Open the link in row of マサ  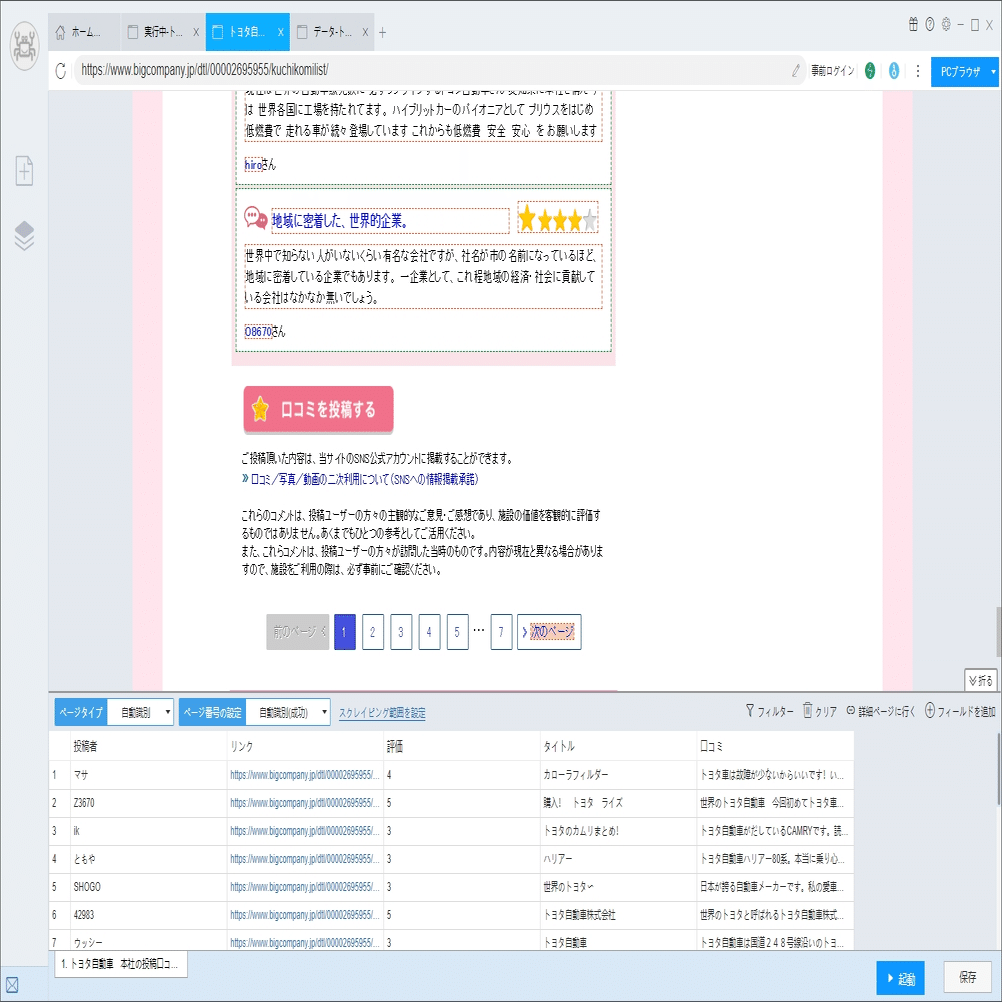tap(305, 775)
